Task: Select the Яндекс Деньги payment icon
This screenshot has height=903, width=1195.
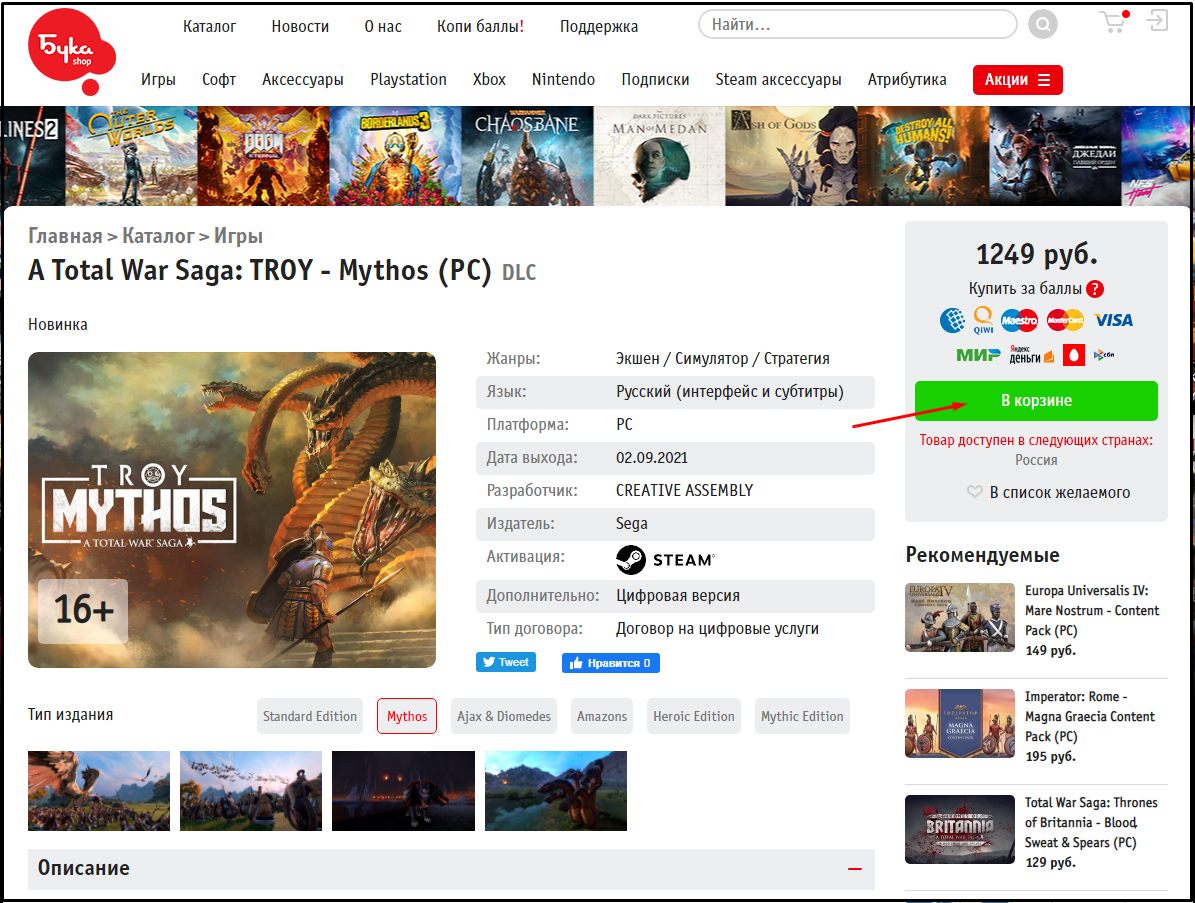Action: click(x=1032, y=355)
